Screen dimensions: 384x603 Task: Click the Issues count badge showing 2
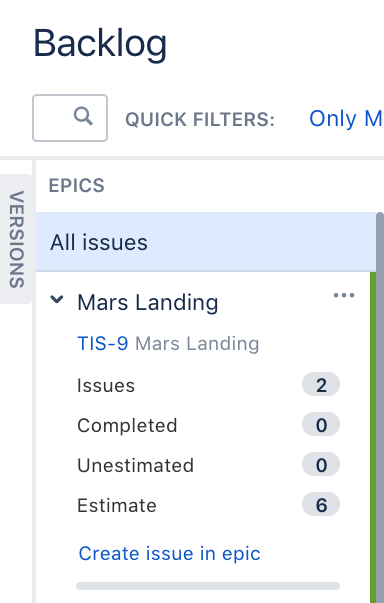click(321, 385)
